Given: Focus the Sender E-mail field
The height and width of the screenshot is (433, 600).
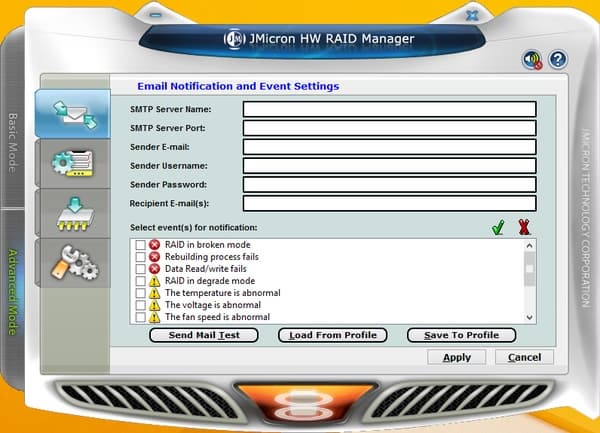Looking at the screenshot, I should 390,147.
